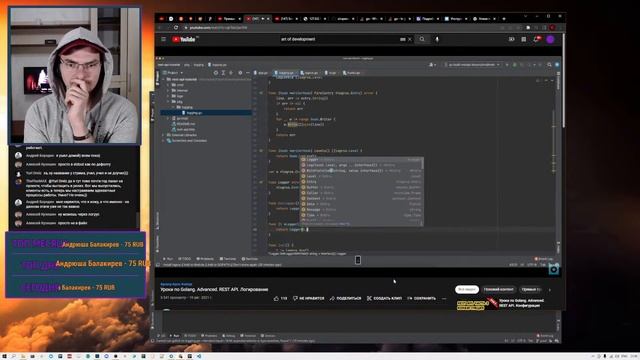This screenshot has height=360, width=640.
Task: Select the Похожий контент chip
Action: point(498,289)
